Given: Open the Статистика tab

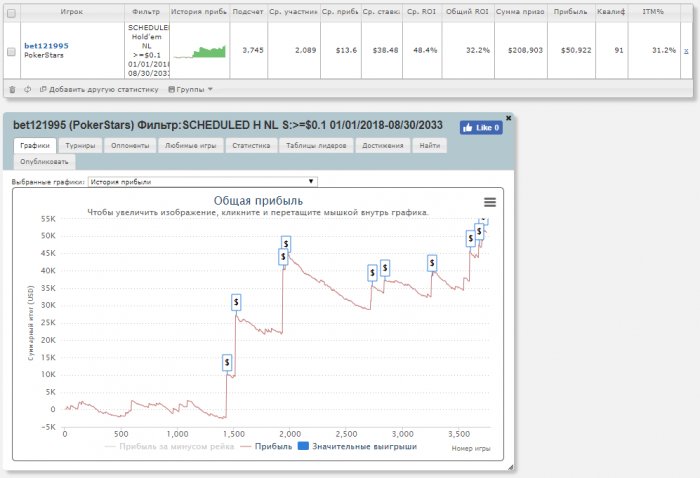Looking at the screenshot, I should (x=251, y=145).
